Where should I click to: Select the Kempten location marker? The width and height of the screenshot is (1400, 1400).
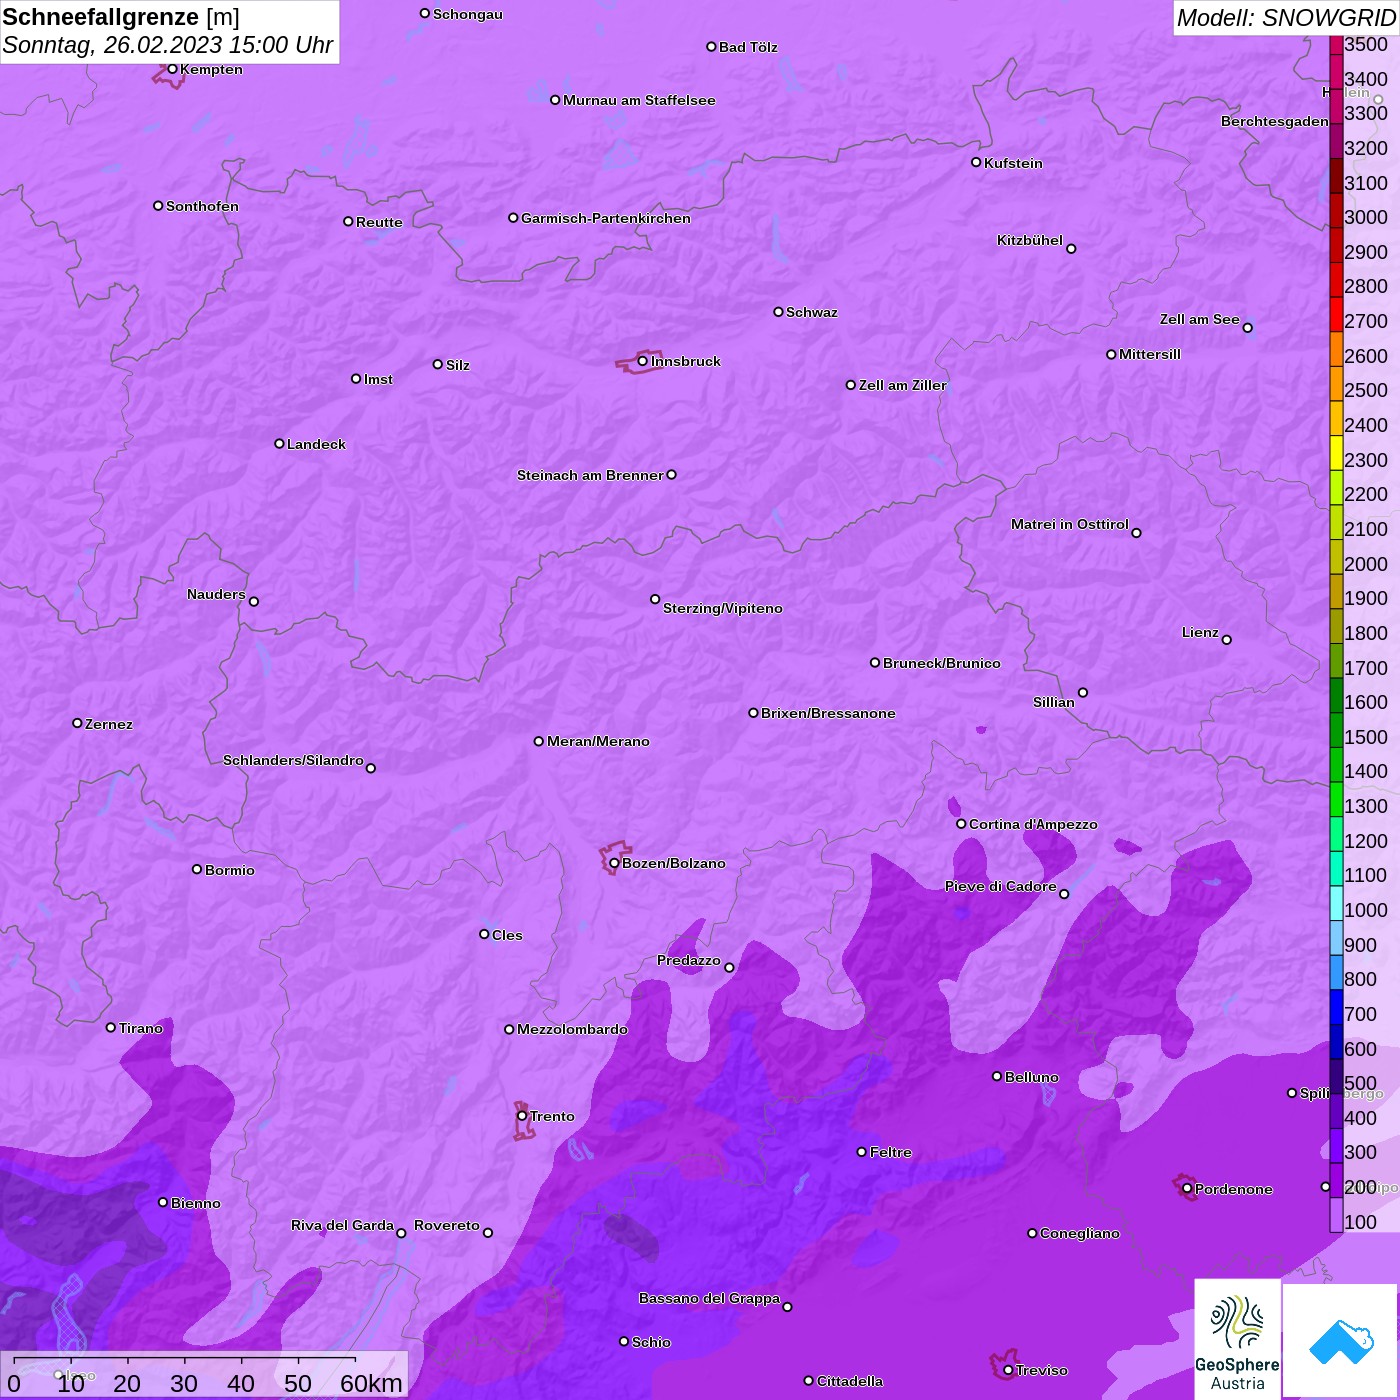(x=172, y=69)
